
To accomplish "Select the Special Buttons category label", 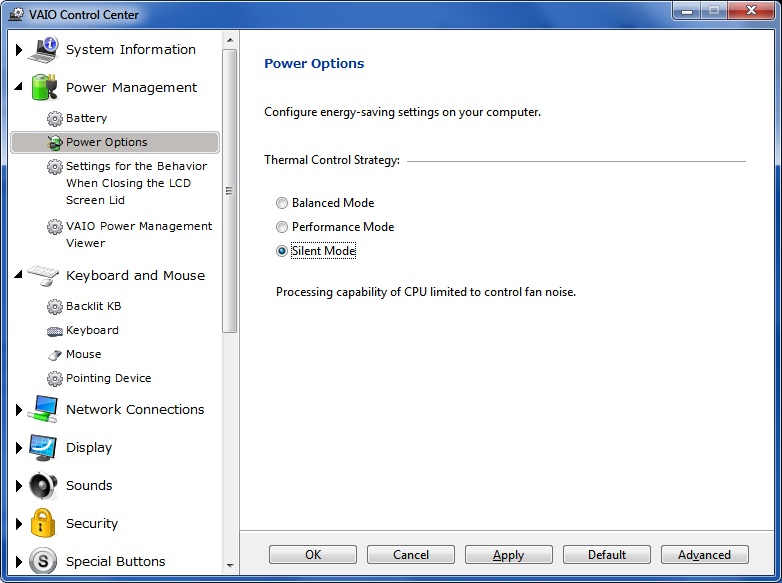I will 116,562.
